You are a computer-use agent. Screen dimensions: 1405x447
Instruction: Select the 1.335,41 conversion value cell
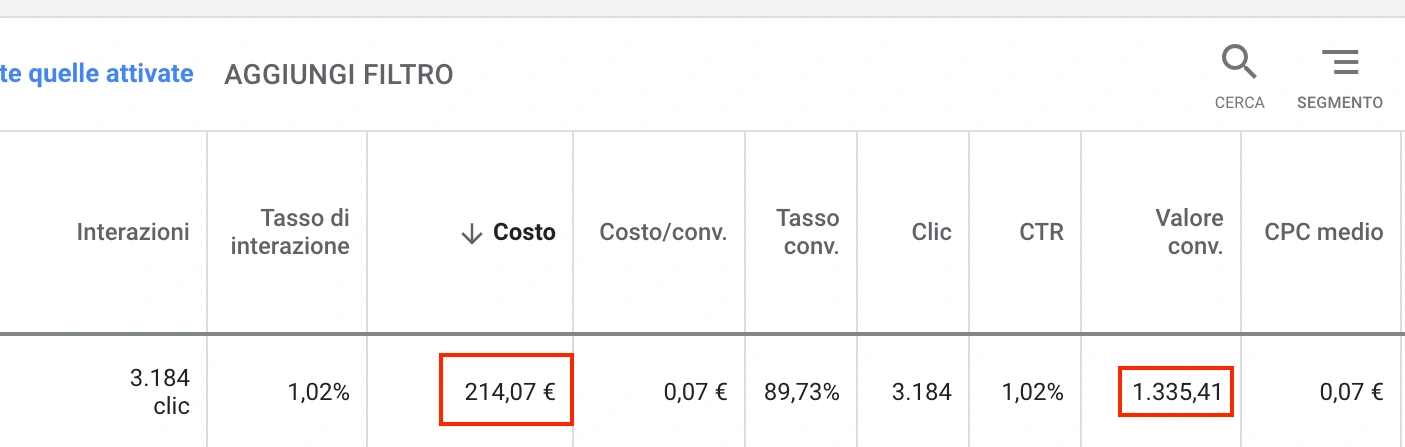[1177, 392]
